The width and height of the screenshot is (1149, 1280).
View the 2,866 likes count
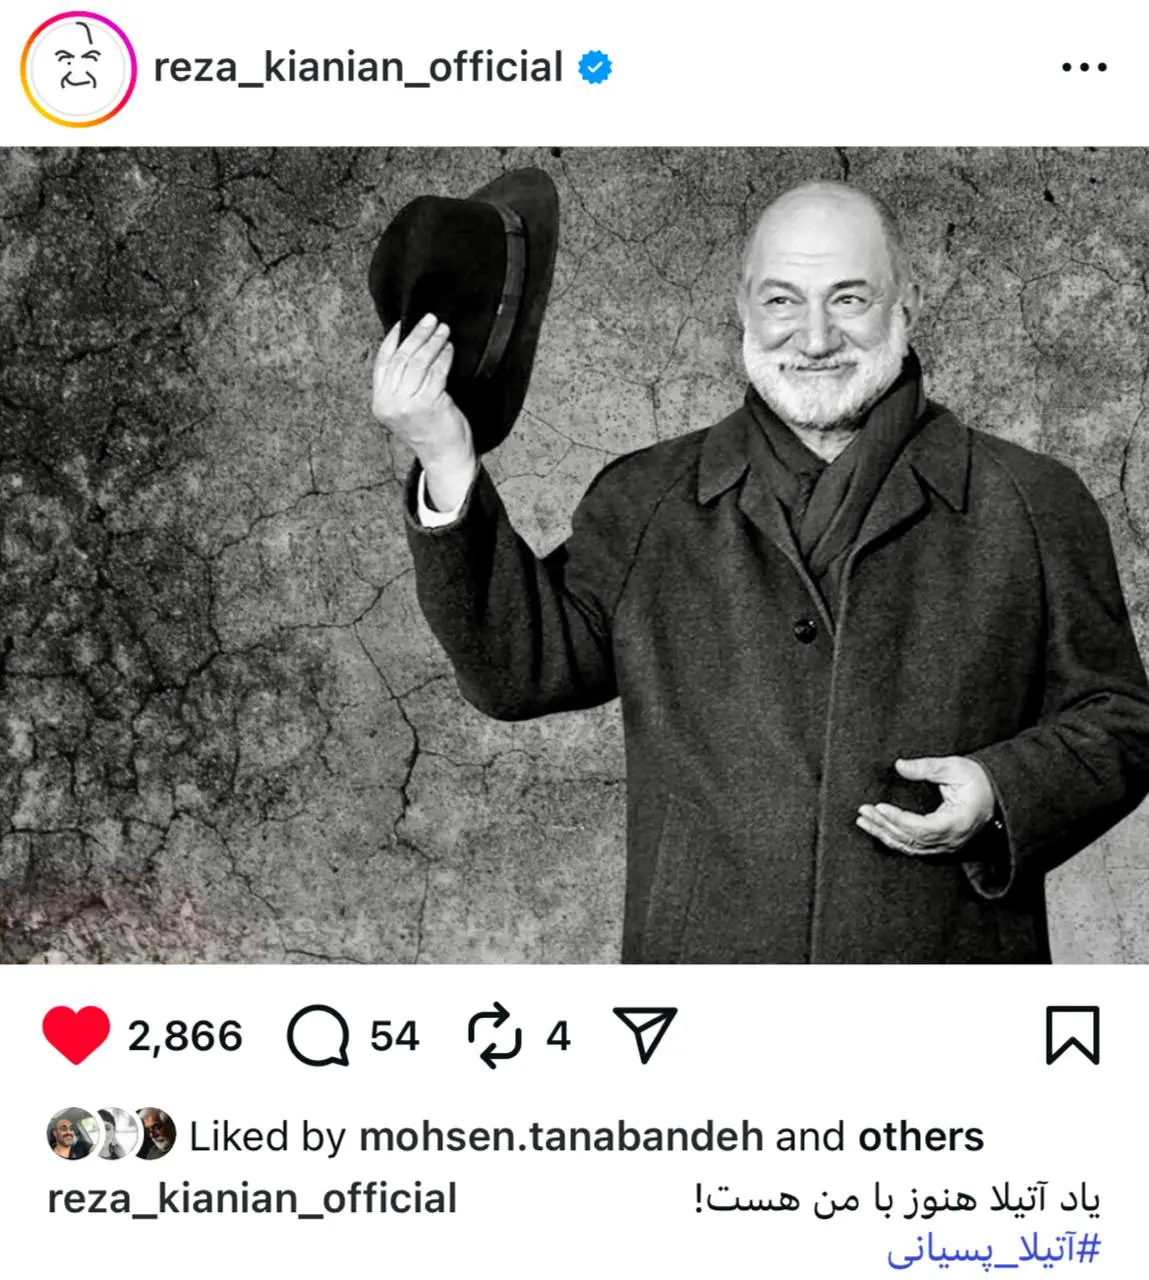point(185,1036)
